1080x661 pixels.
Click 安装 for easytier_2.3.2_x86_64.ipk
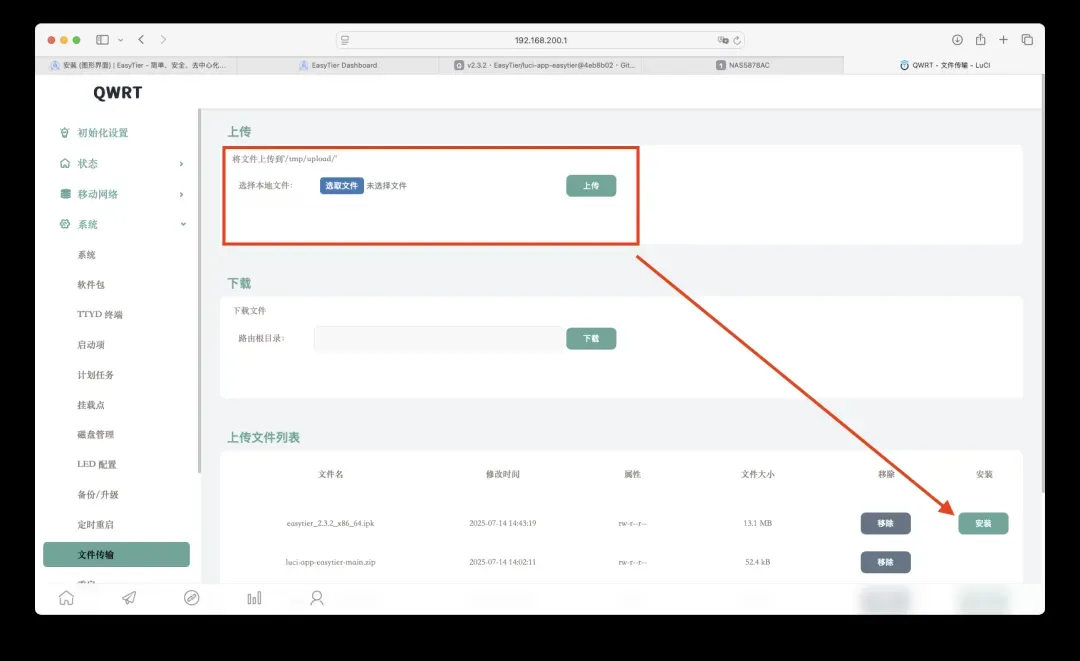pyautogui.click(x=983, y=523)
